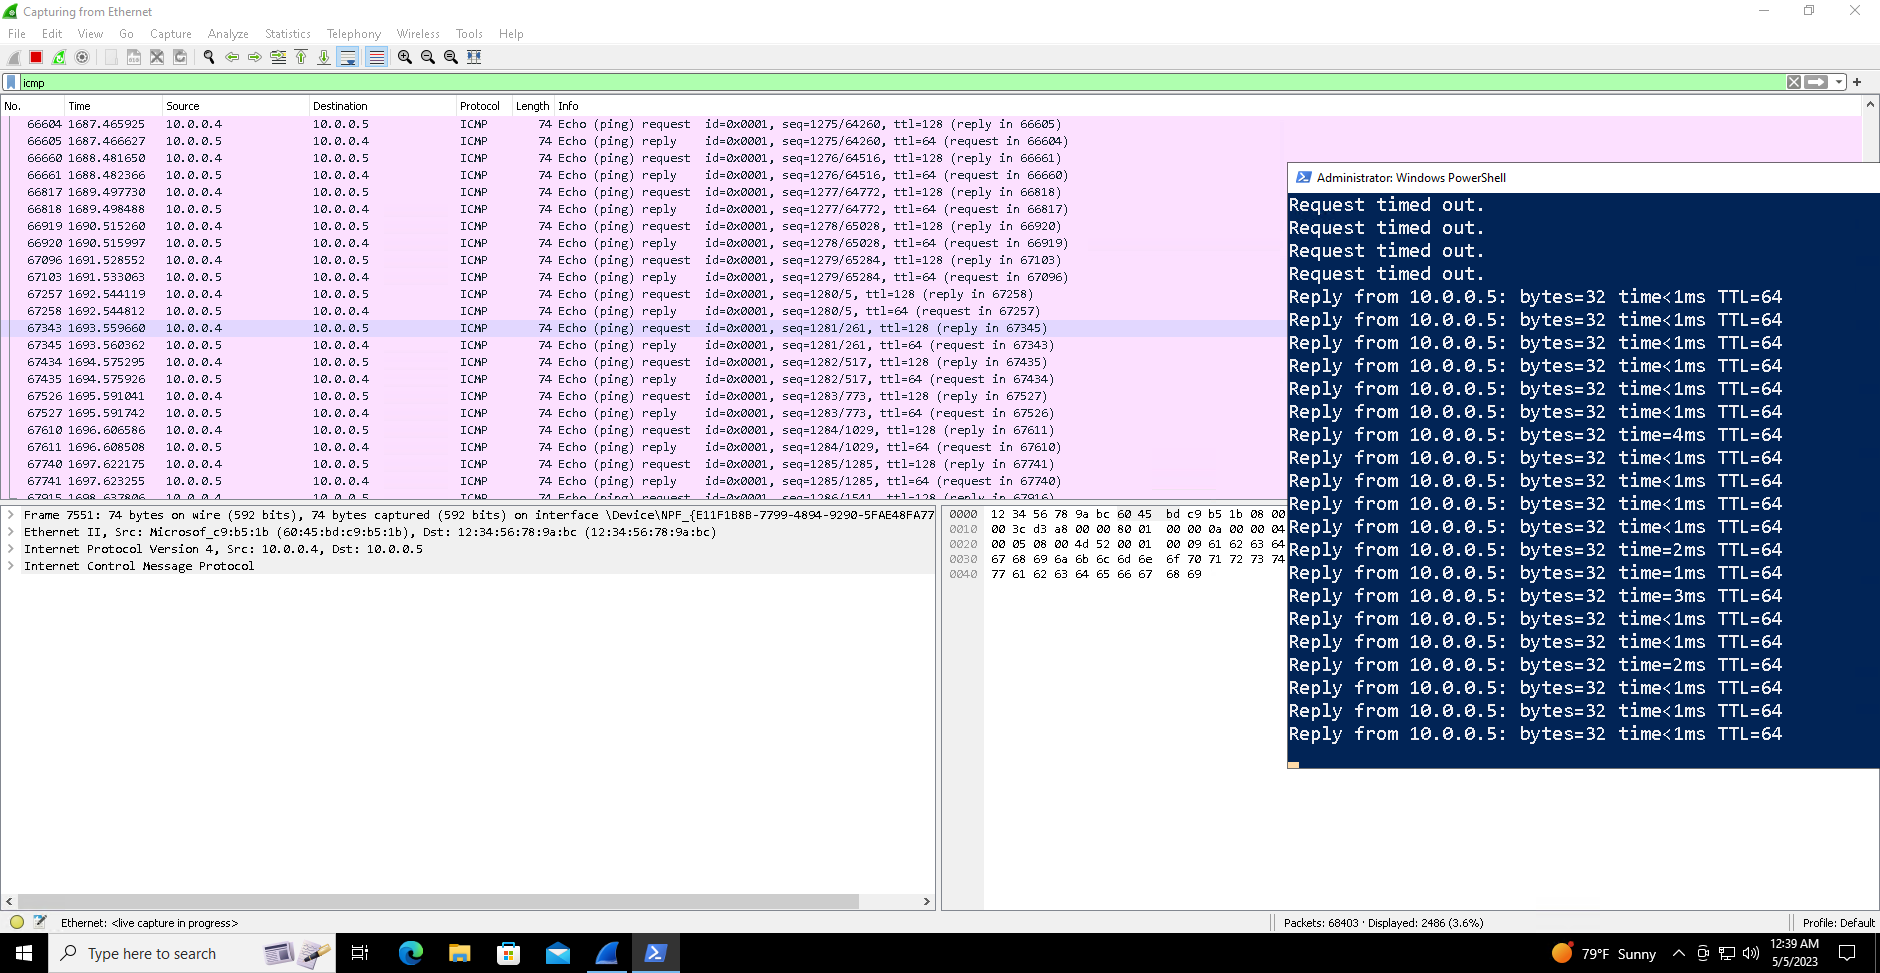1880x973 pixels.
Task: Apply the current display filter arrow
Action: [x=1816, y=81]
